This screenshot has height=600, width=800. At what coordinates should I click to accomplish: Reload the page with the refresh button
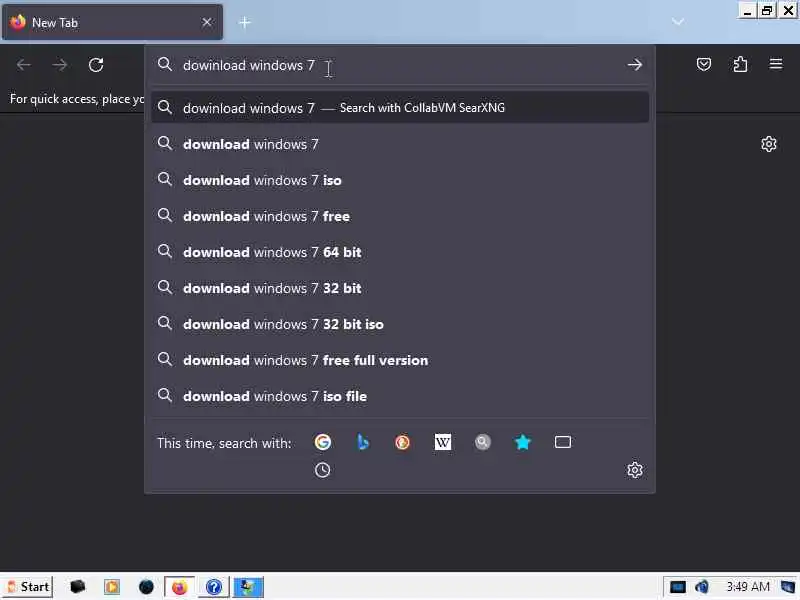click(96, 65)
